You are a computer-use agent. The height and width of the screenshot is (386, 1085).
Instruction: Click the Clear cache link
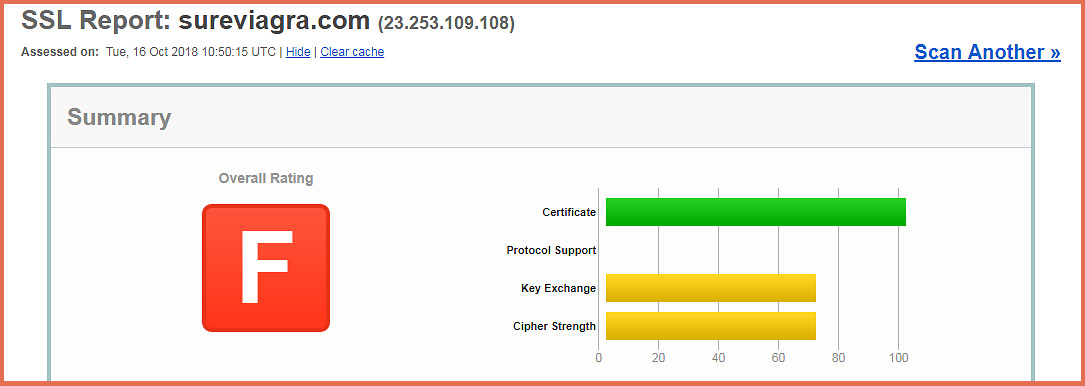(x=352, y=52)
